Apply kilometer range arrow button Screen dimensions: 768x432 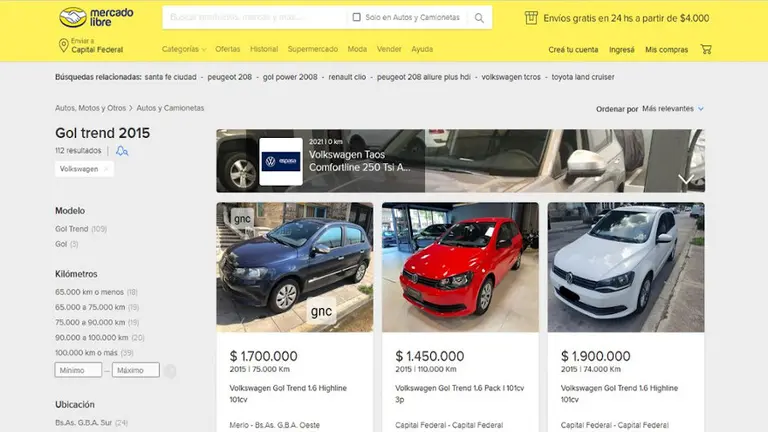[x=170, y=371]
